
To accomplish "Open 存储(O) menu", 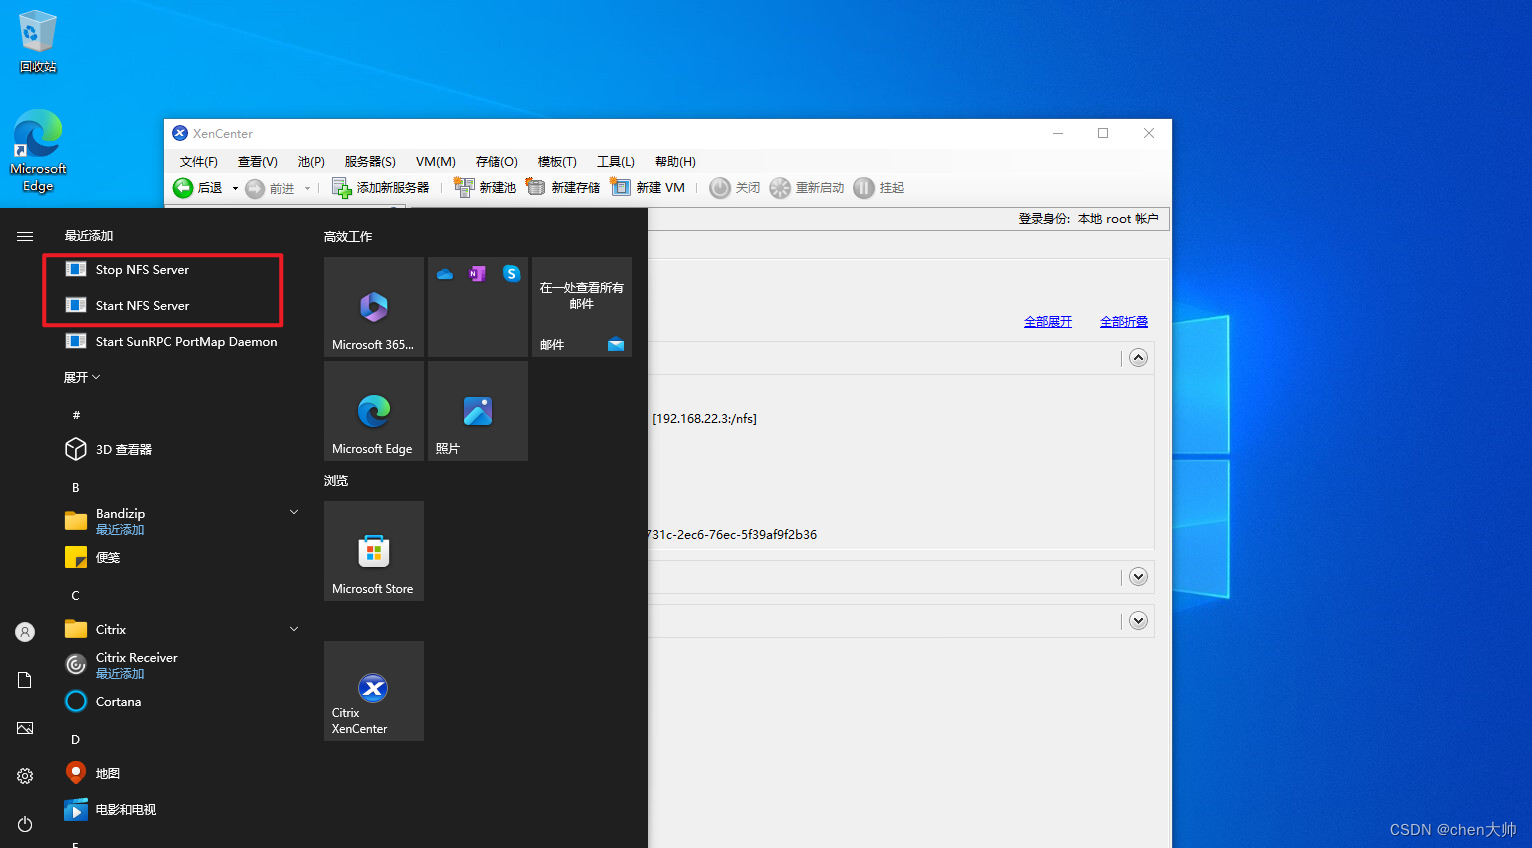I will [497, 162].
